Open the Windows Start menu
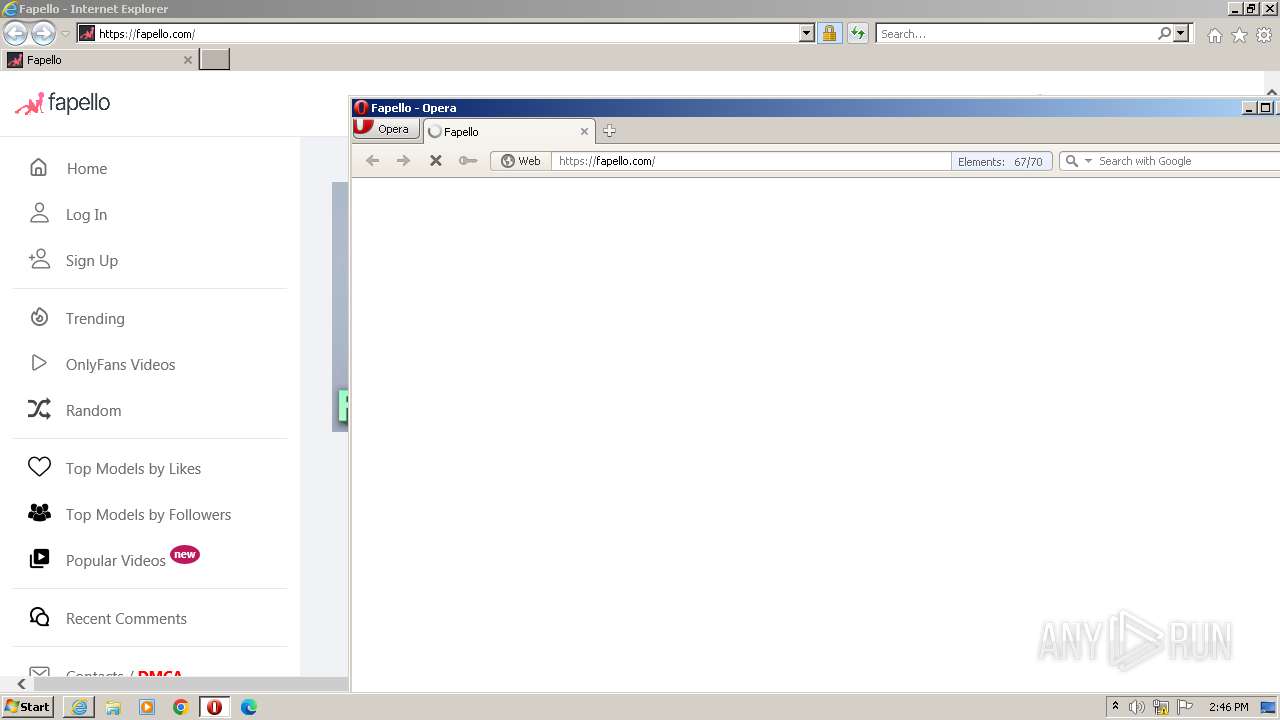Screen dimensions: 1280x720 pos(28,707)
